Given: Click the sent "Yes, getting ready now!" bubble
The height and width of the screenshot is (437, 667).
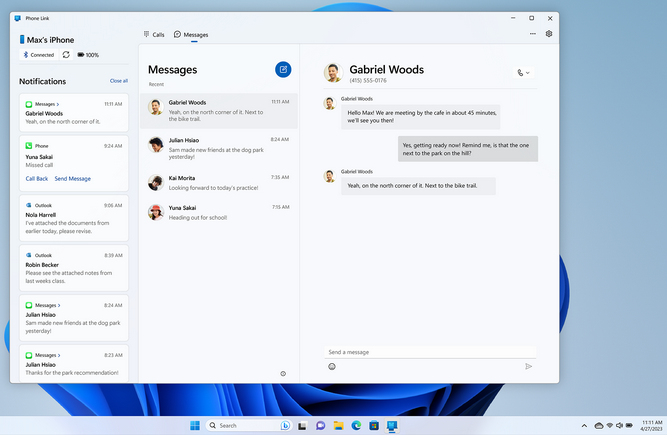Looking at the screenshot, I should point(468,149).
